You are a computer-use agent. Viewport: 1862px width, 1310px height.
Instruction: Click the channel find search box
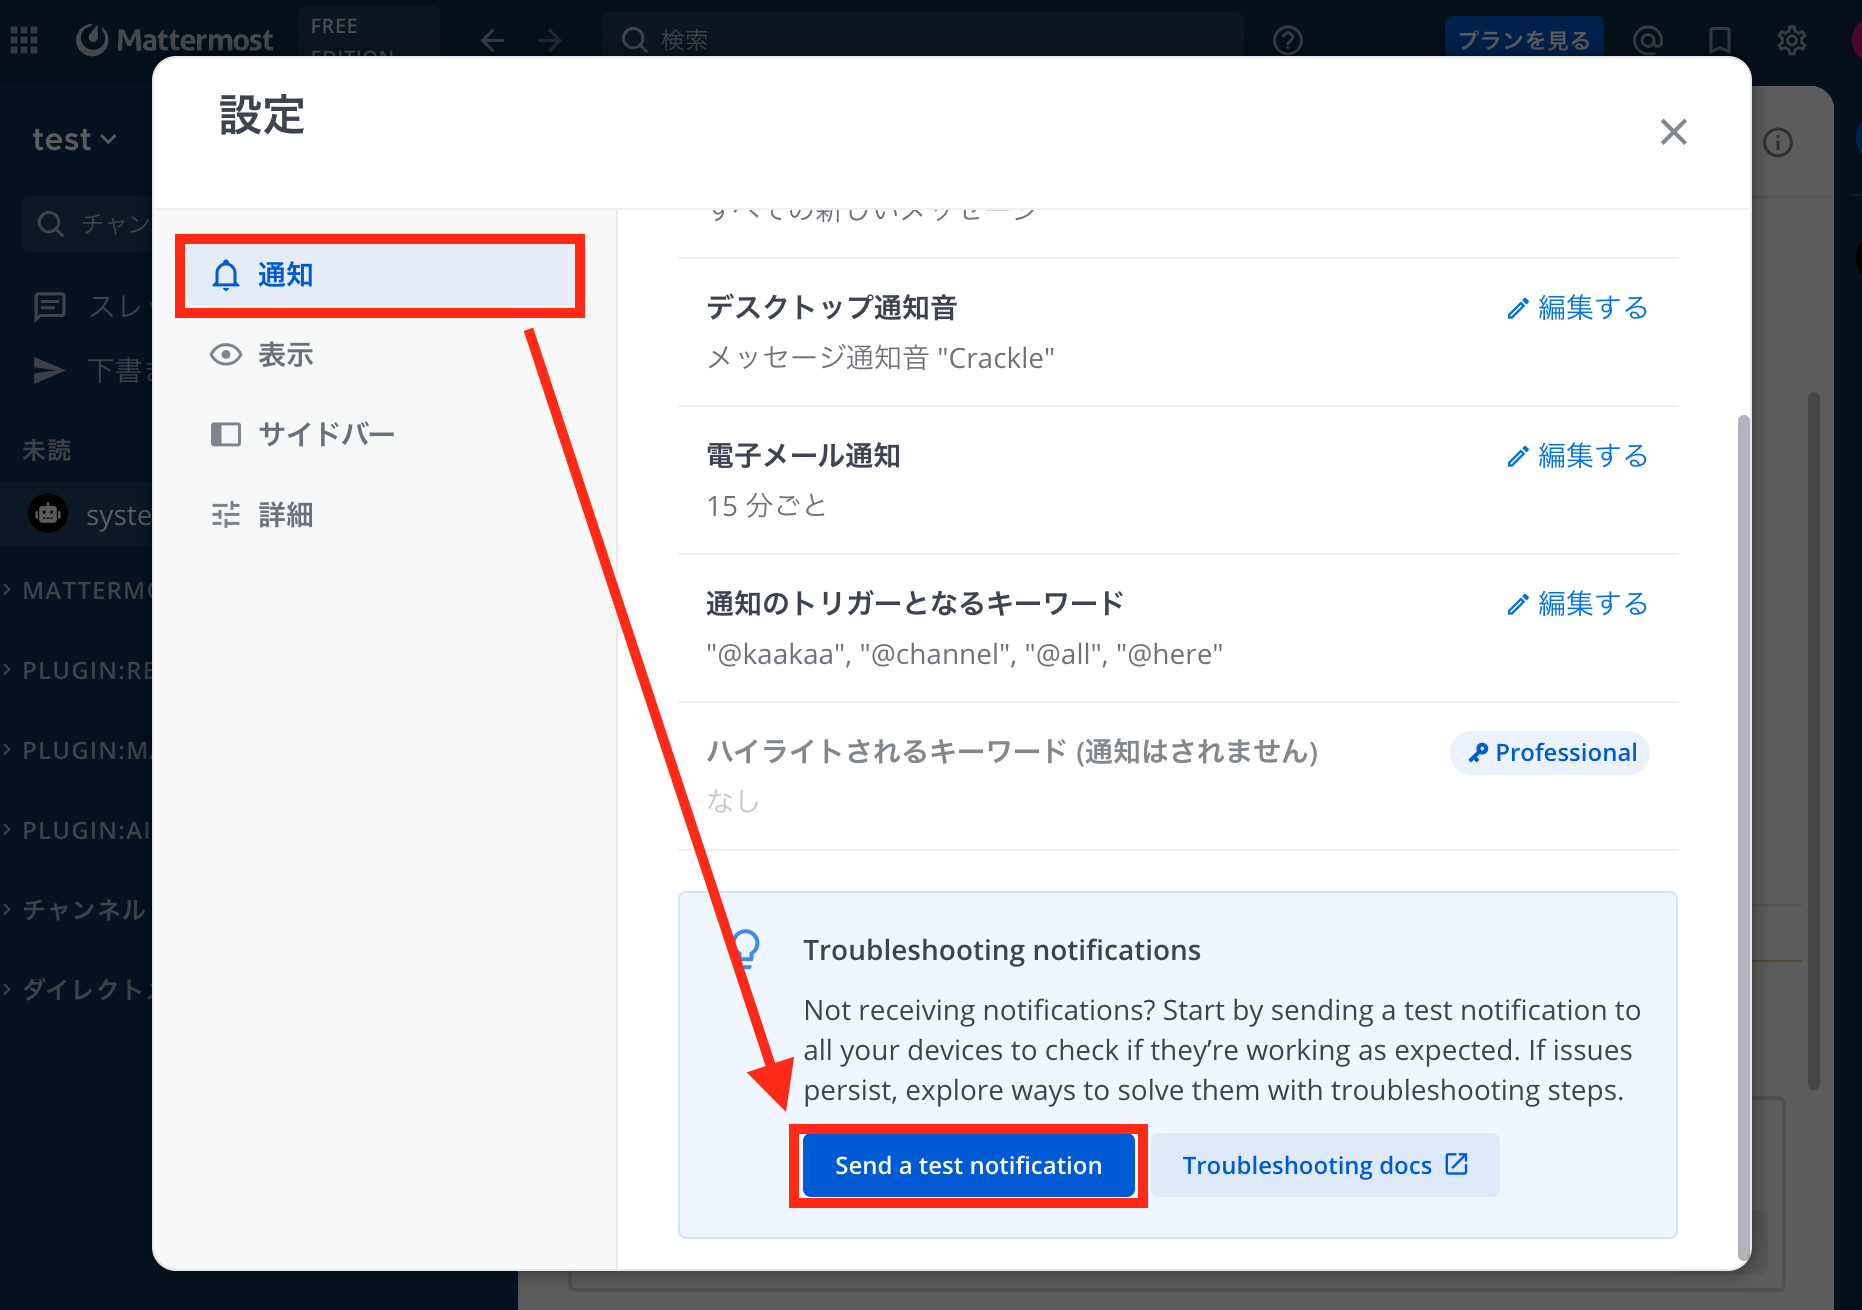pyautogui.click(x=87, y=223)
